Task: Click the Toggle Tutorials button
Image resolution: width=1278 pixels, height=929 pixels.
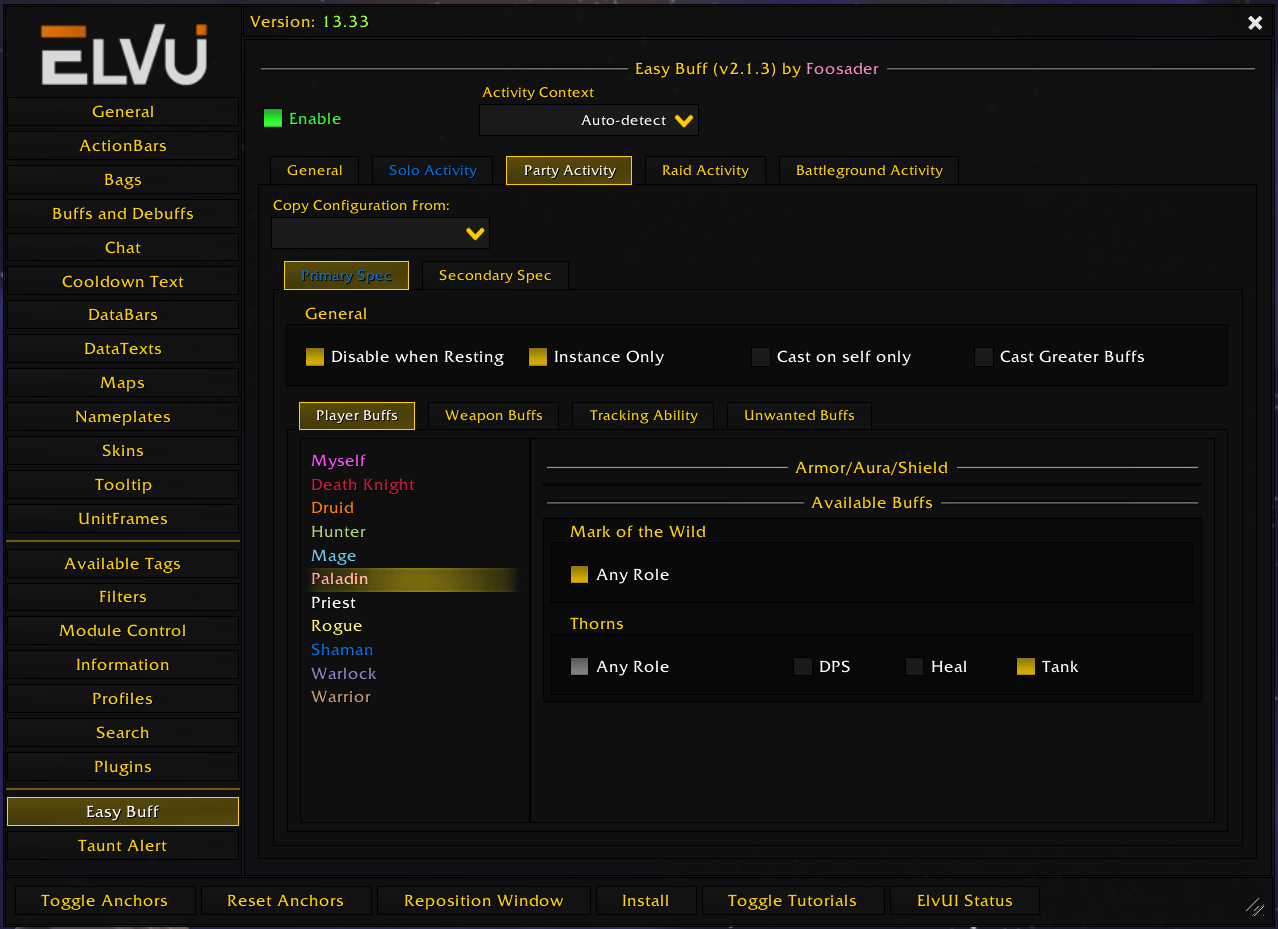Action: [x=792, y=901]
